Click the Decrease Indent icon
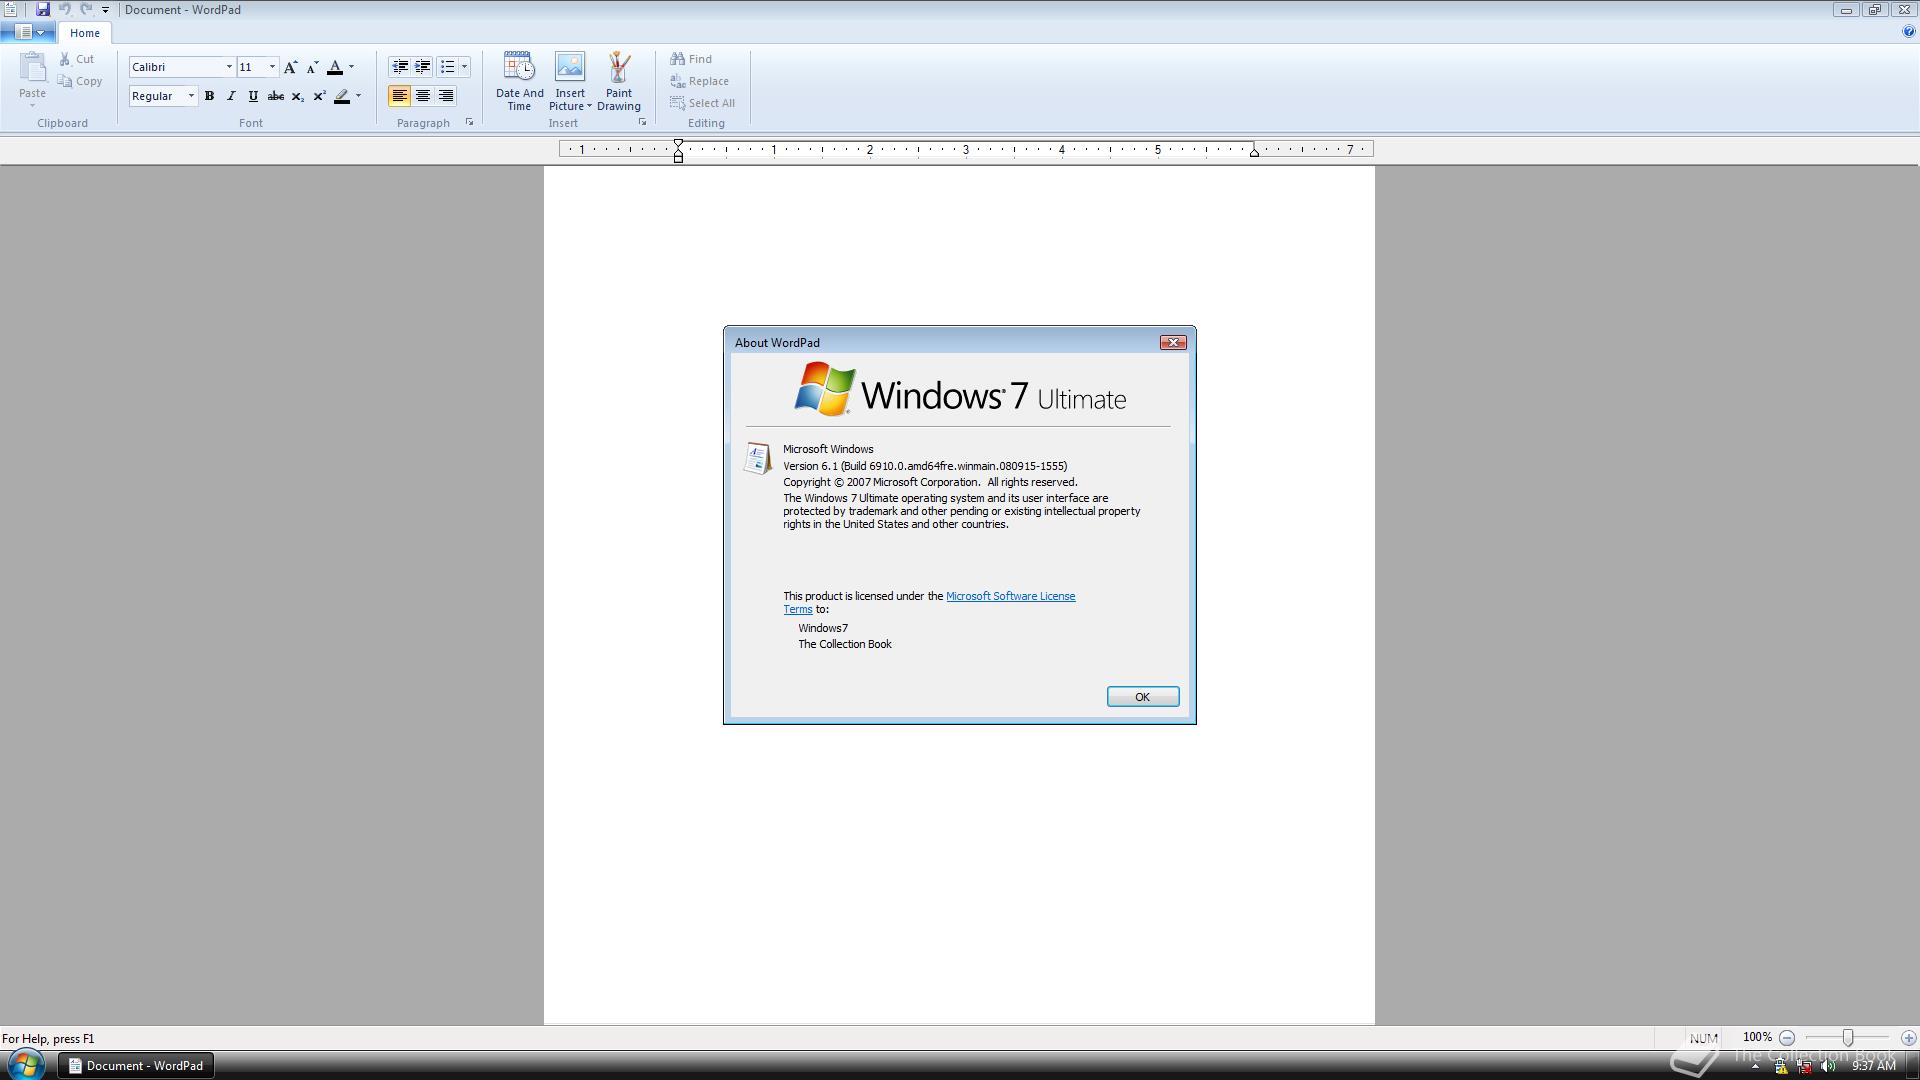Viewport: 1920px width, 1080px height. (x=400, y=67)
